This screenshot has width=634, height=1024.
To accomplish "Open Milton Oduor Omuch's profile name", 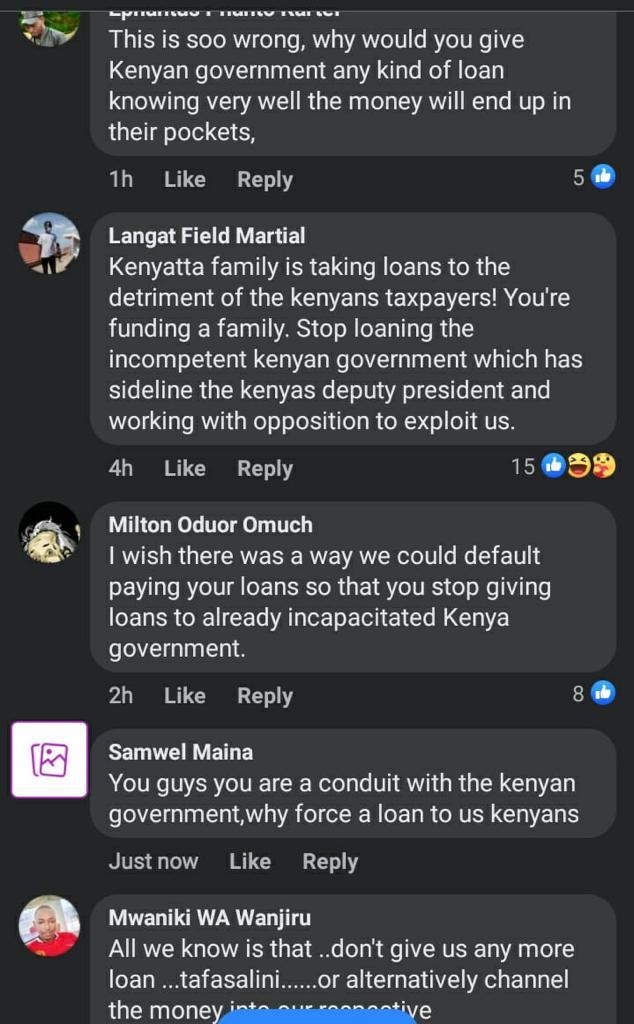I will click(x=210, y=524).
